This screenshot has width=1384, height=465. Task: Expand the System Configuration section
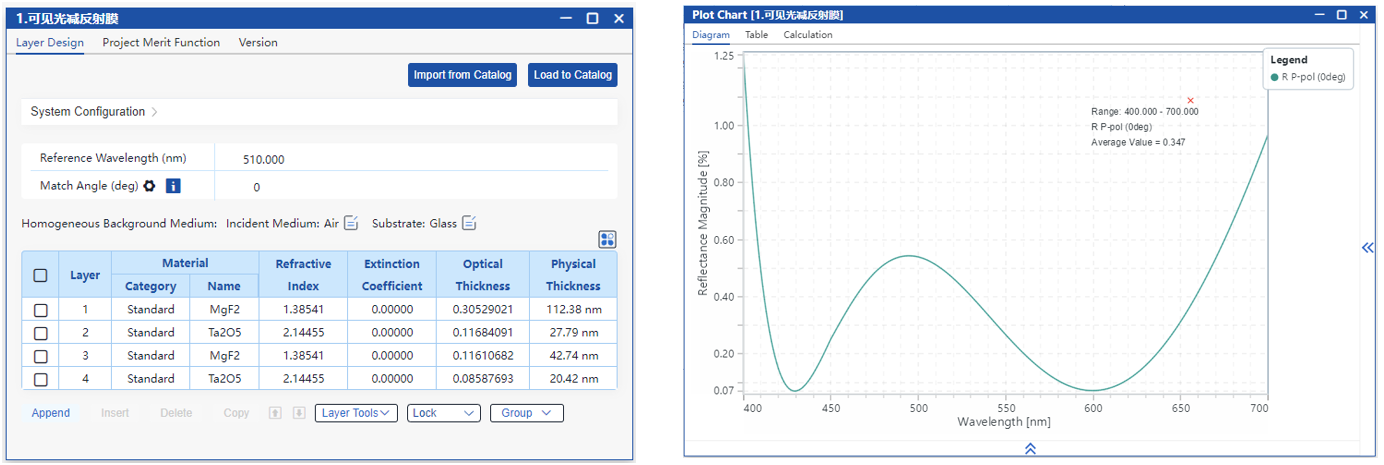pyautogui.click(x=94, y=112)
